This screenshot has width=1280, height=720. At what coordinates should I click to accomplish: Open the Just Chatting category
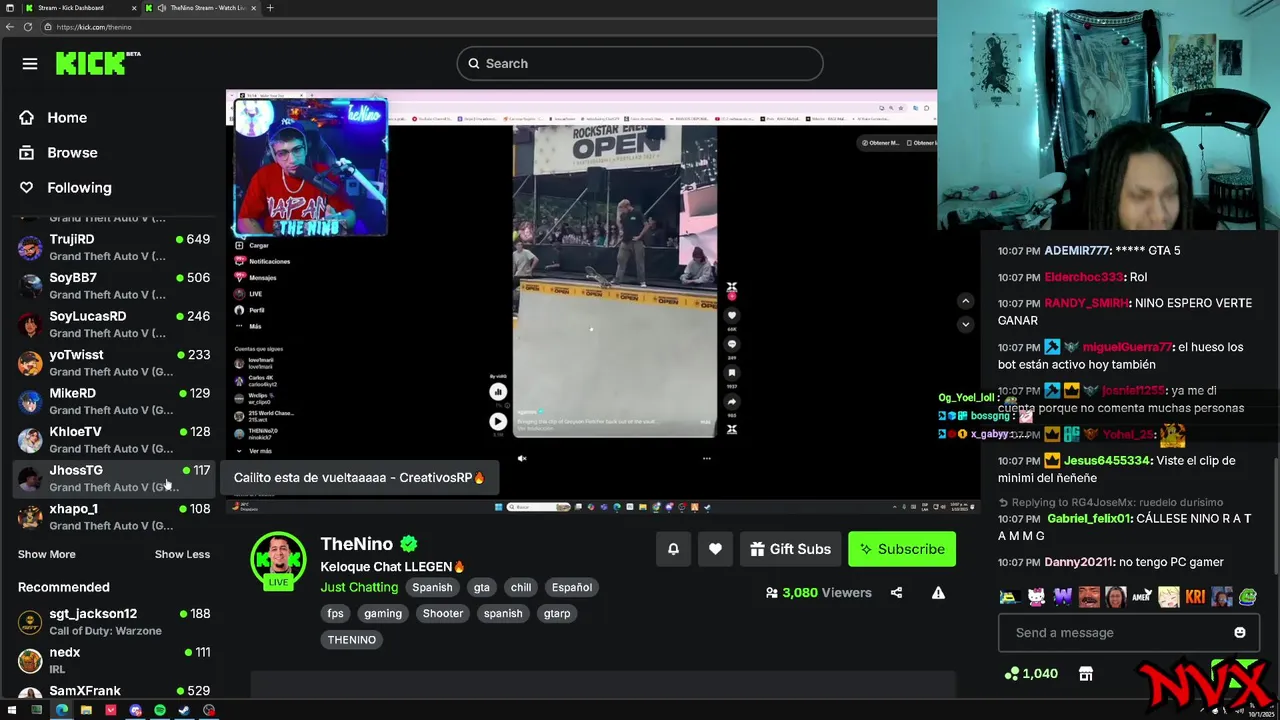click(x=359, y=587)
